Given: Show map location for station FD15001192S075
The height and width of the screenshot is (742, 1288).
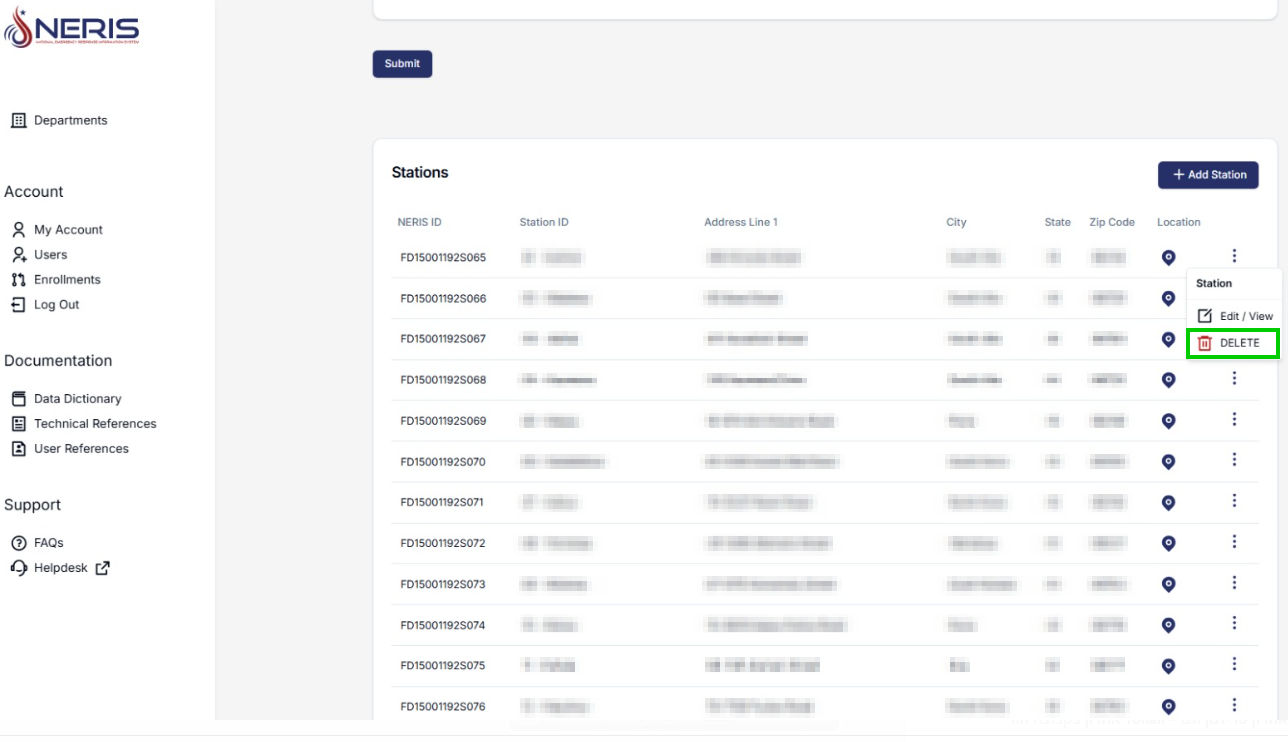Looking at the screenshot, I should [1168, 666].
